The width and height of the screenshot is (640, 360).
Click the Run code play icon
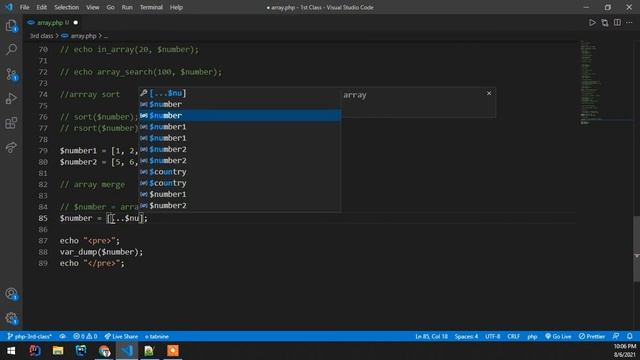click(592, 23)
